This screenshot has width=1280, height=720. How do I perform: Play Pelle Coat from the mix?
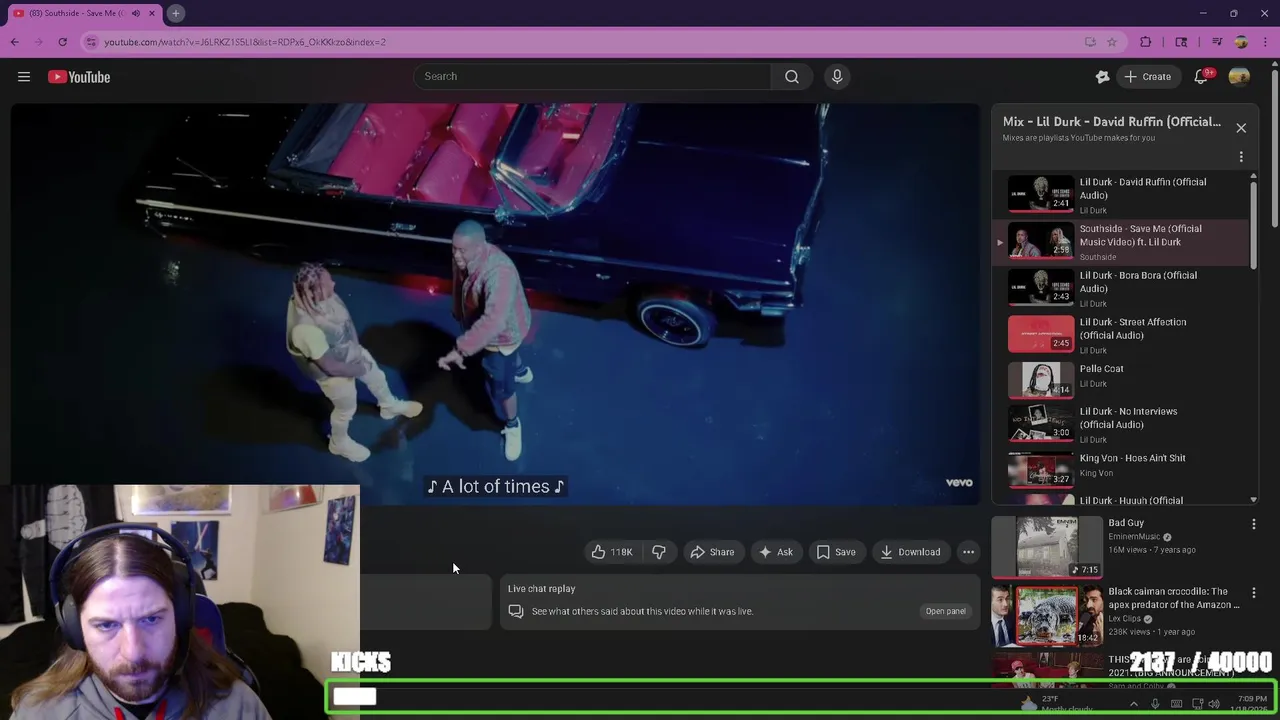coord(1121,381)
